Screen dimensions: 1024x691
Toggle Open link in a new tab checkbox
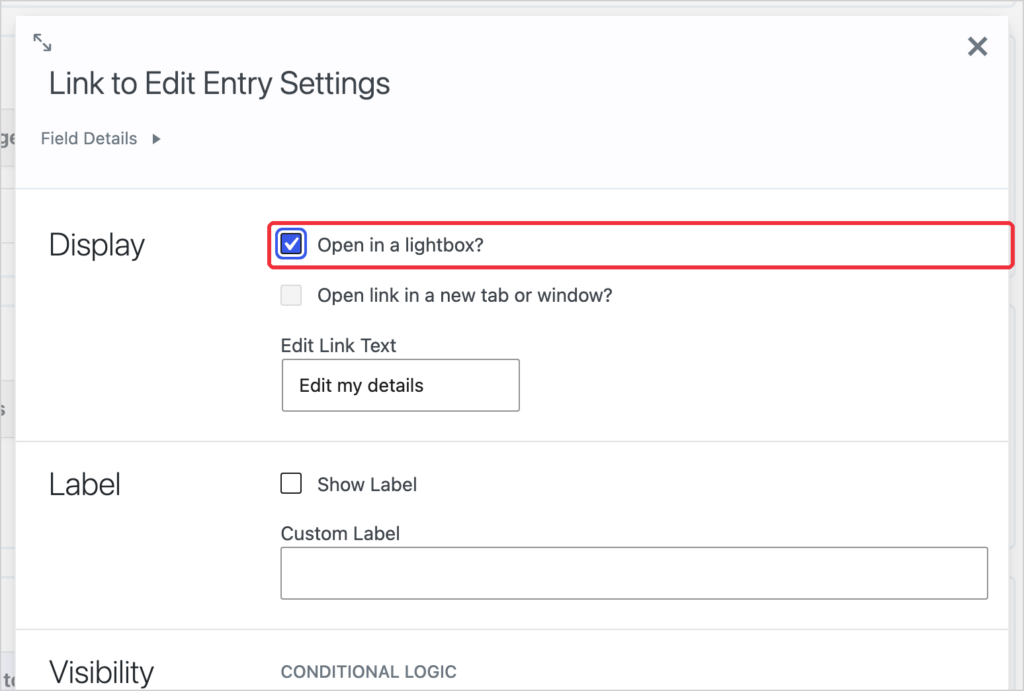[291, 295]
